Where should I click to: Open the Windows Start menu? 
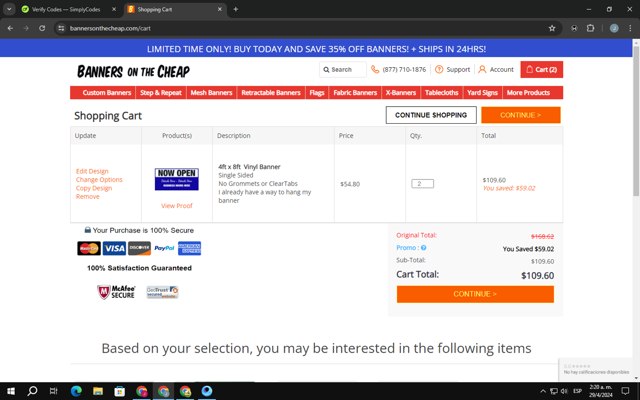[11, 391]
